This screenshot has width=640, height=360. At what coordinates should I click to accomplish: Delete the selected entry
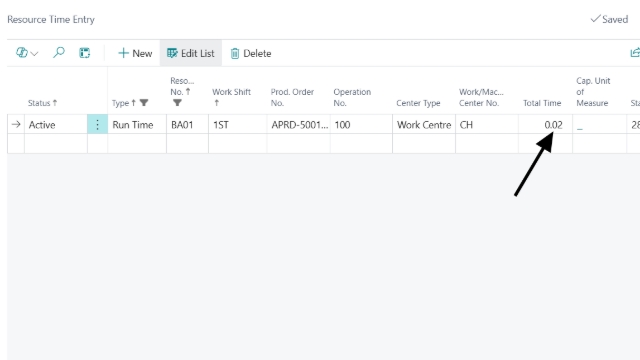251,53
